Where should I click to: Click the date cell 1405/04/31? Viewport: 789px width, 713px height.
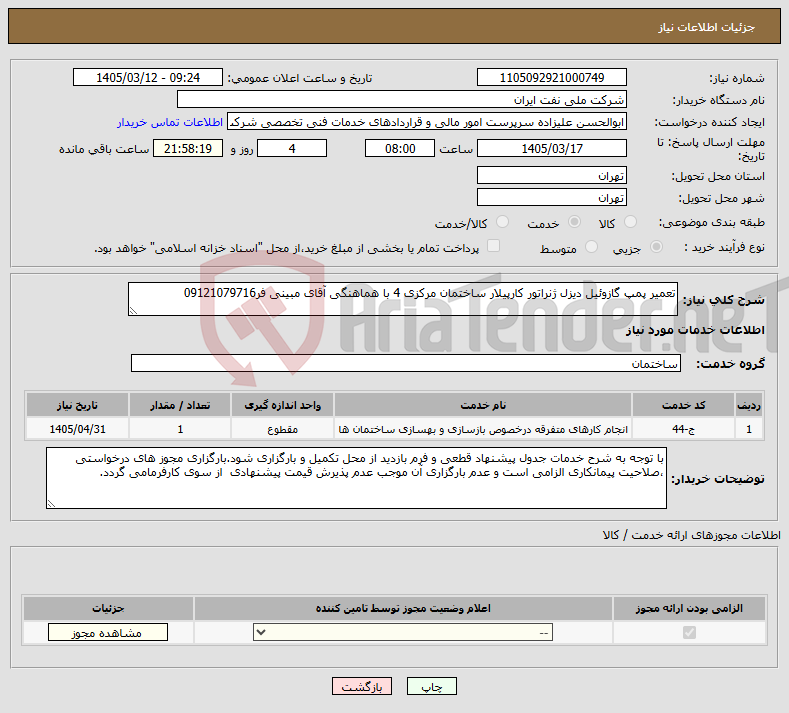(77, 429)
